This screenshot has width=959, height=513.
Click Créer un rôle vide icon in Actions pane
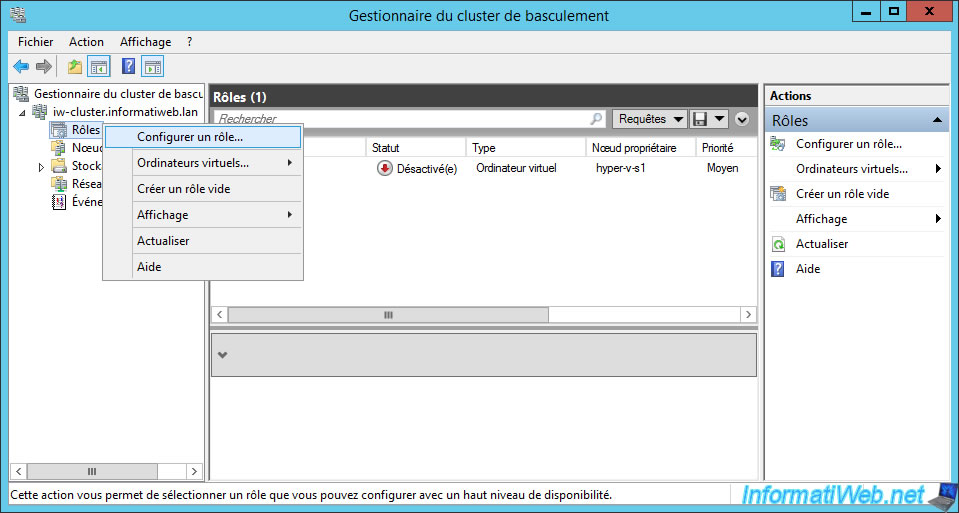[778, 194]
